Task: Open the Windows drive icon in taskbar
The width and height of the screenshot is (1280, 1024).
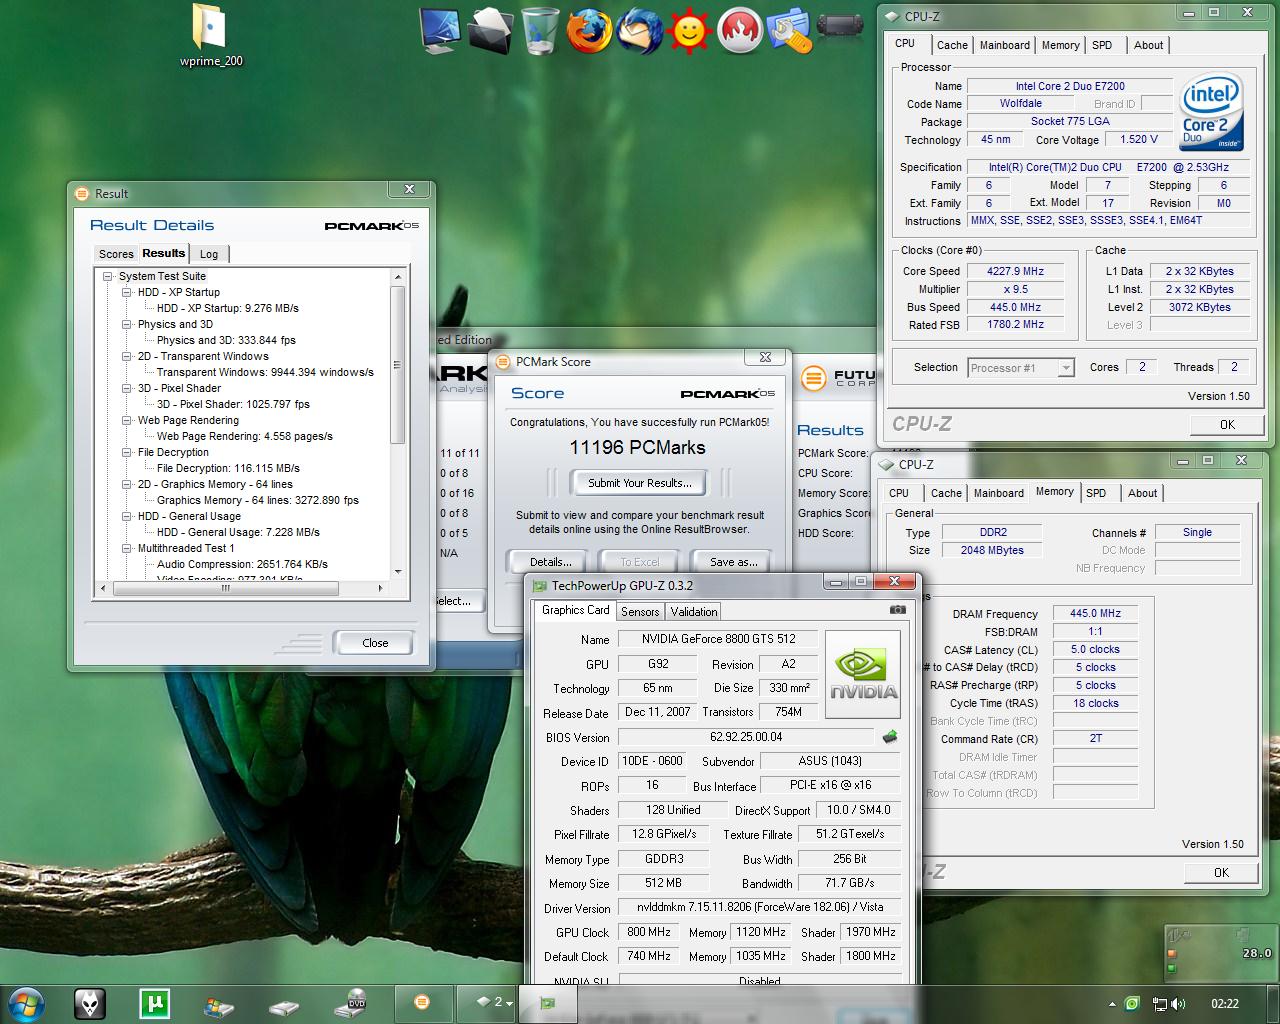Action: 219,1004
